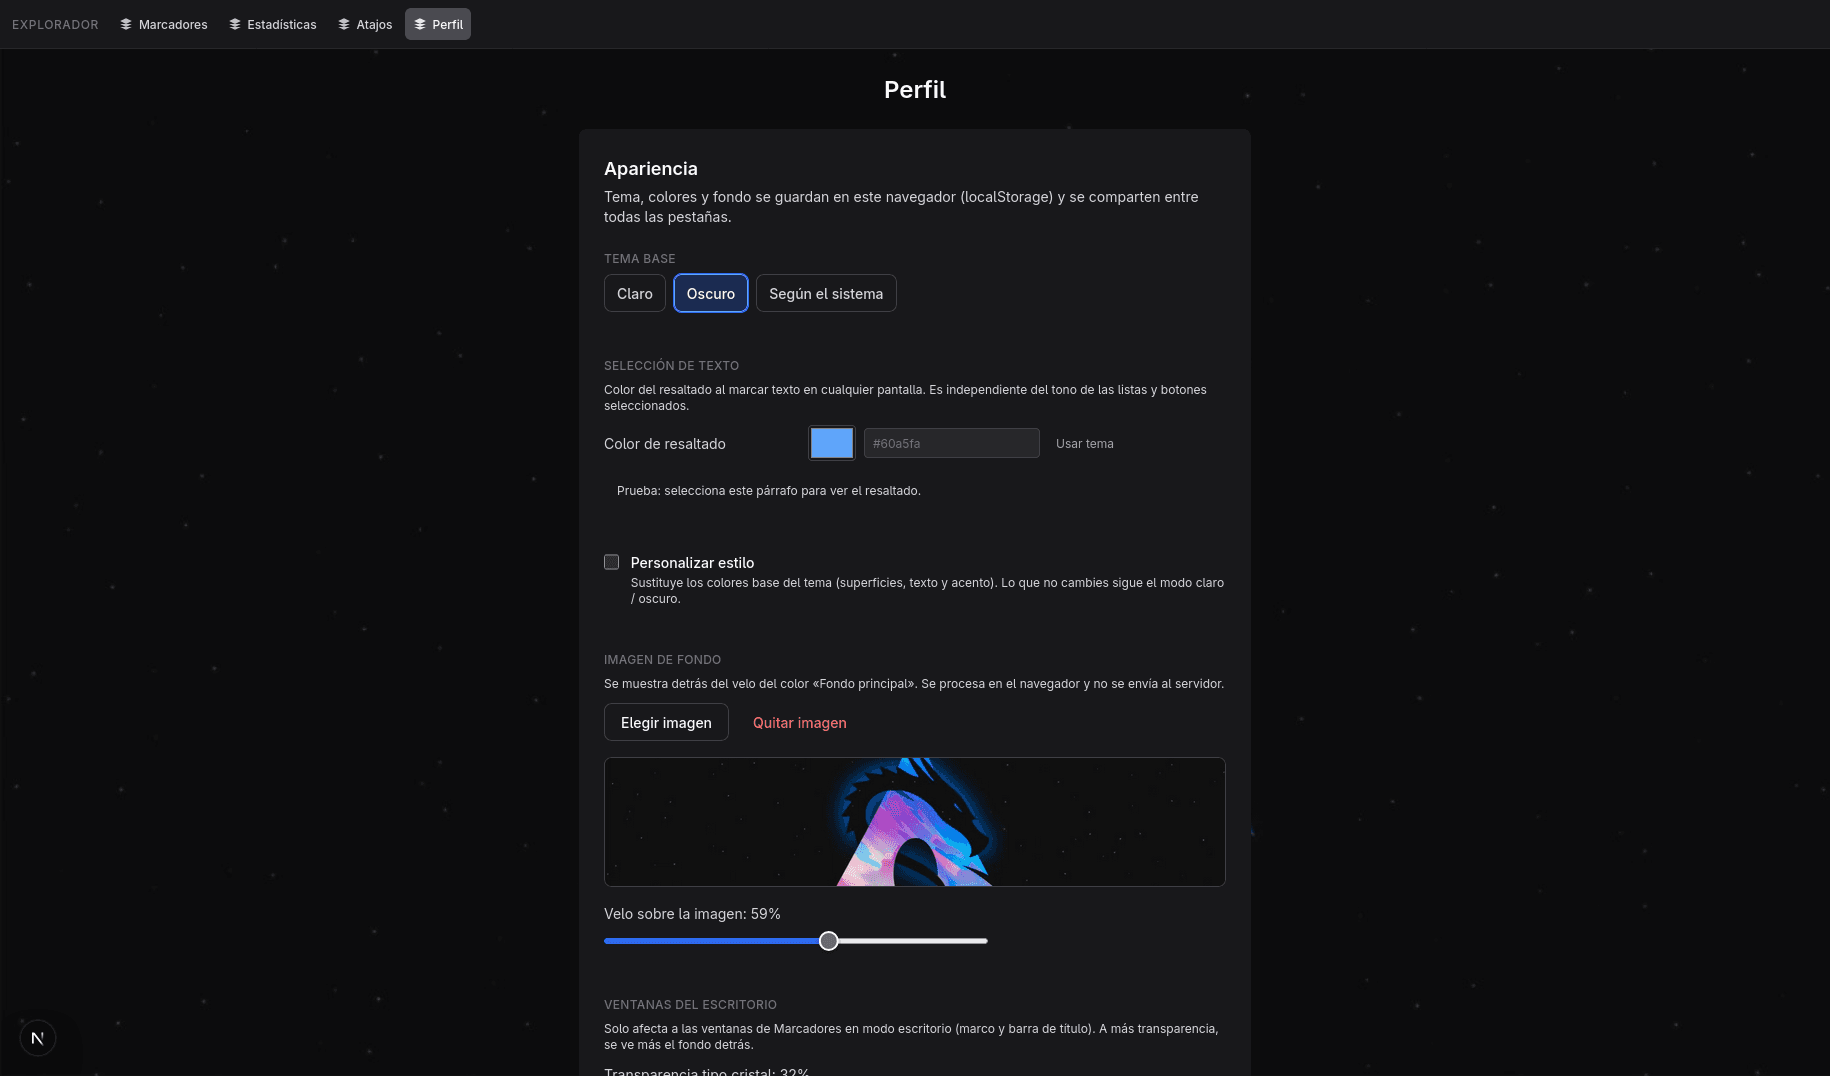Open the Next.js dev tools badge
The width and height of the screenshot is (1830, 1076).
point(38,1038)
